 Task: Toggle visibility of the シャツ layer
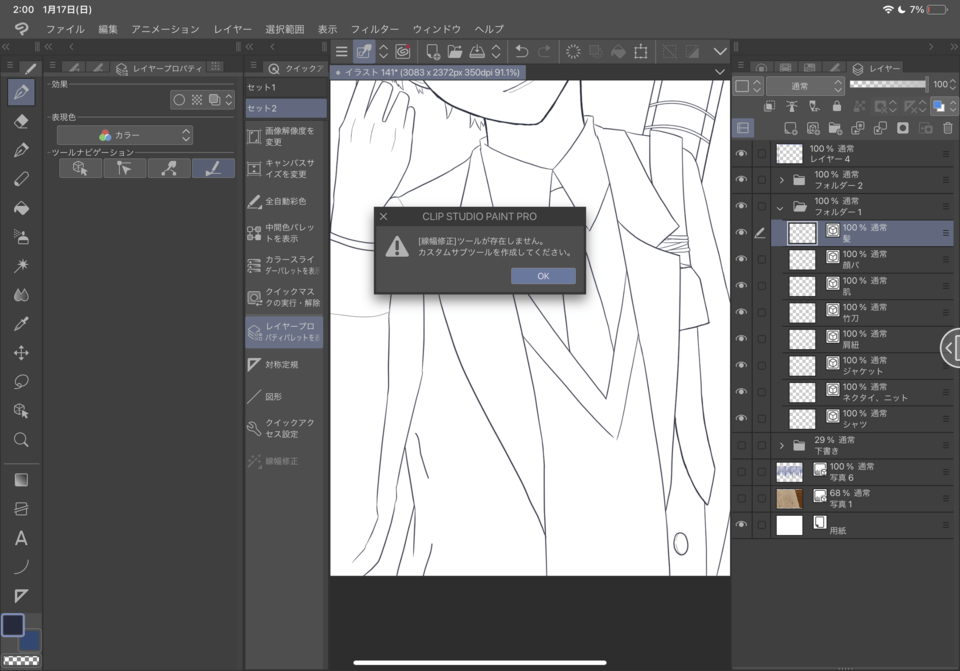(739, 417)
